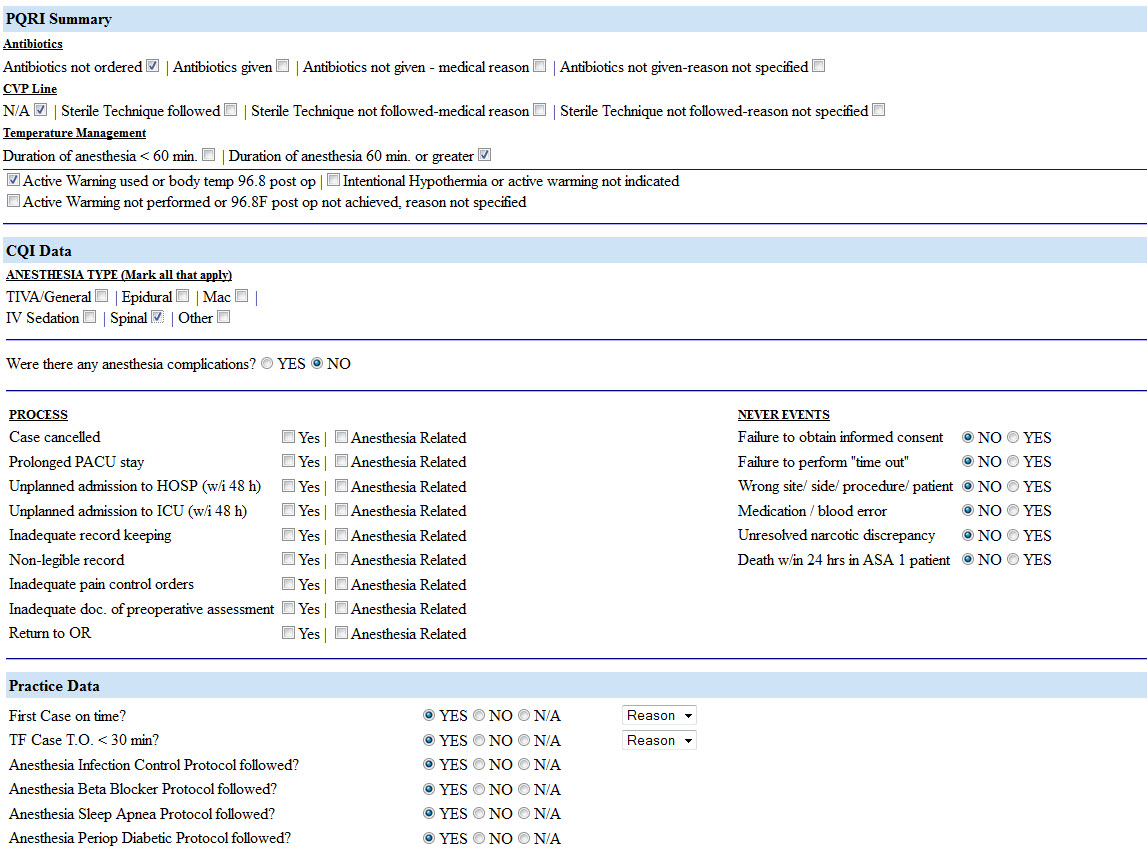Check Yes for Inadequate record keeping
1147x858 pixels.
coord(288,535)
